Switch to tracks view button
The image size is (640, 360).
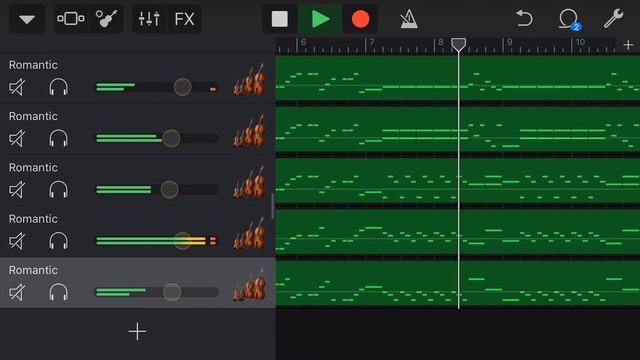pos(71,19)
